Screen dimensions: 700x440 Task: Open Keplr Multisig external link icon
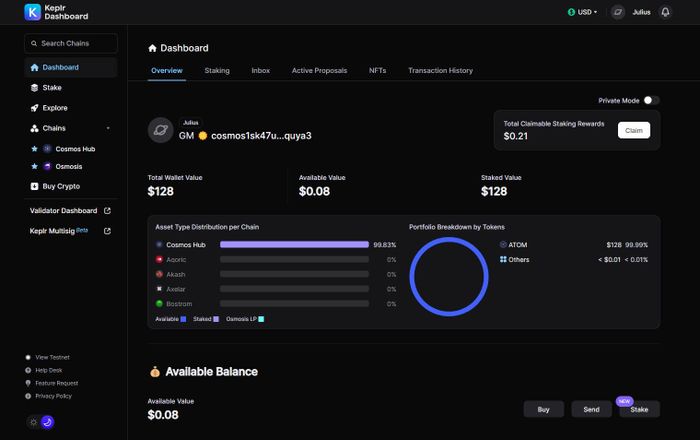click(107, 231)
